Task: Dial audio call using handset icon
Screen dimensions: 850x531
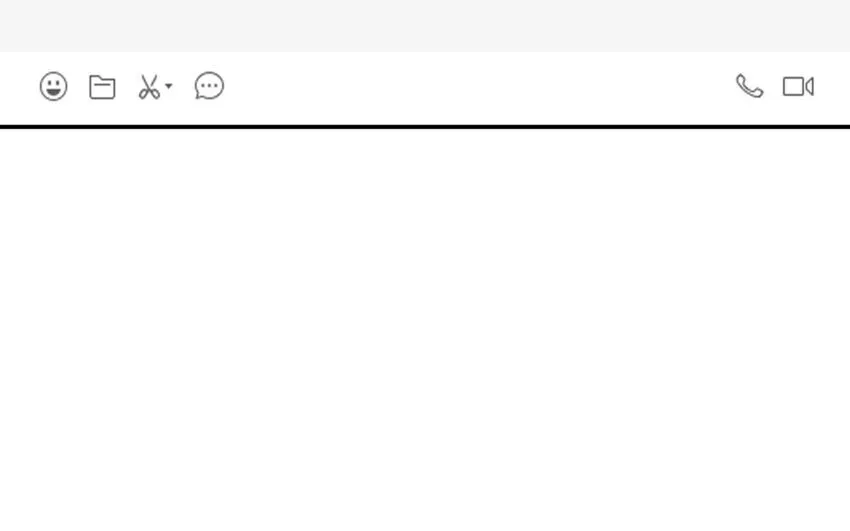Action: (x=750, y=86)
